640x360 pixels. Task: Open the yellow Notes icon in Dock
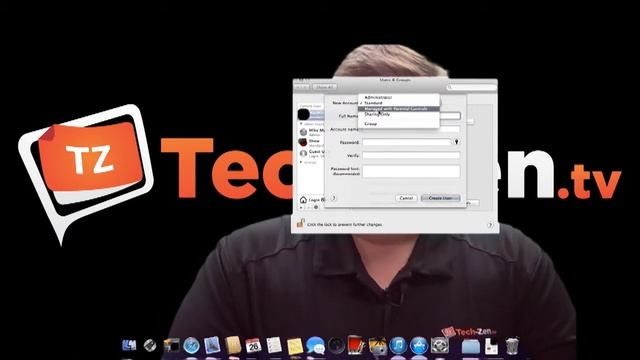coord(295,346)
